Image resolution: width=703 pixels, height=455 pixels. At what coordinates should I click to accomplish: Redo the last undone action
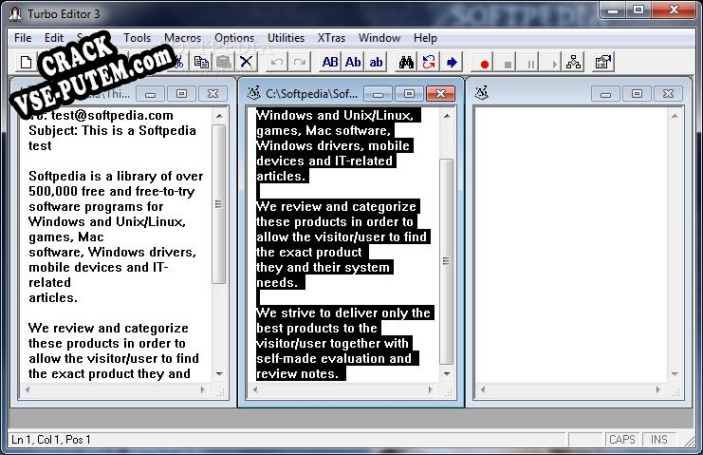coord(299,62)
